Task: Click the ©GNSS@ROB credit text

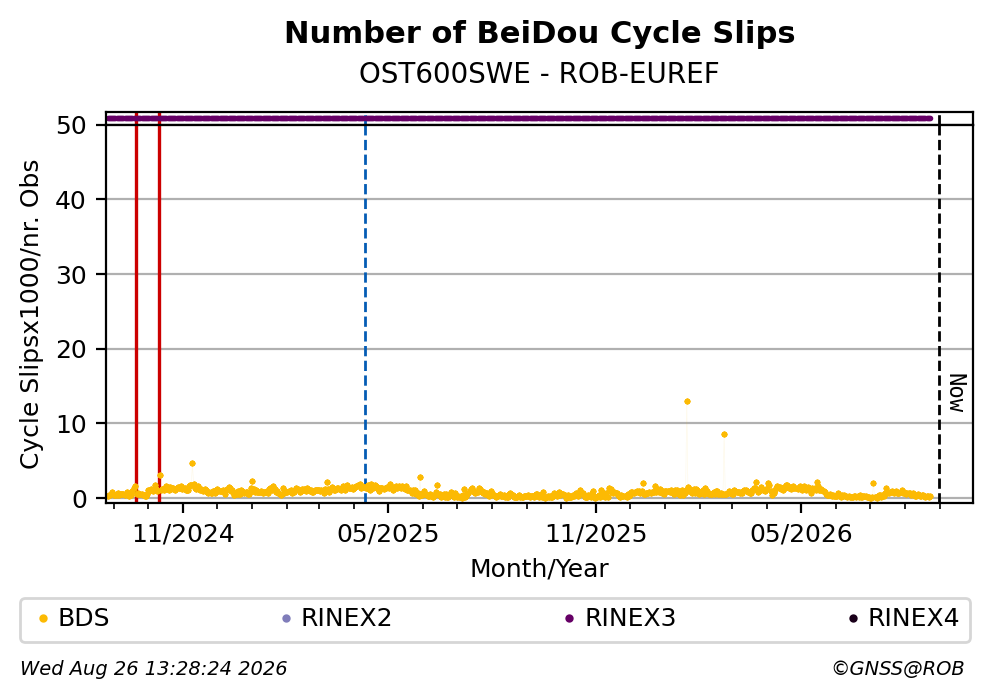Action: (898, 669)
